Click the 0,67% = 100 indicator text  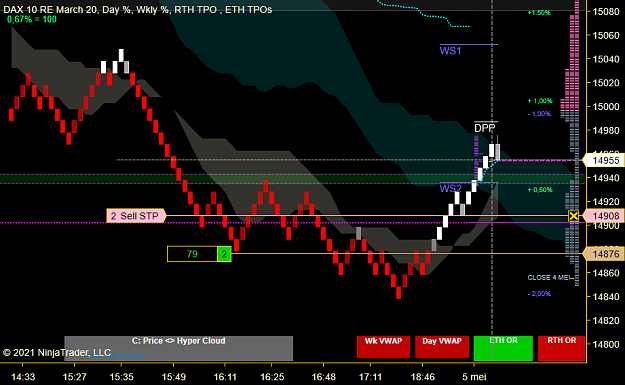(x=32, y=19)
